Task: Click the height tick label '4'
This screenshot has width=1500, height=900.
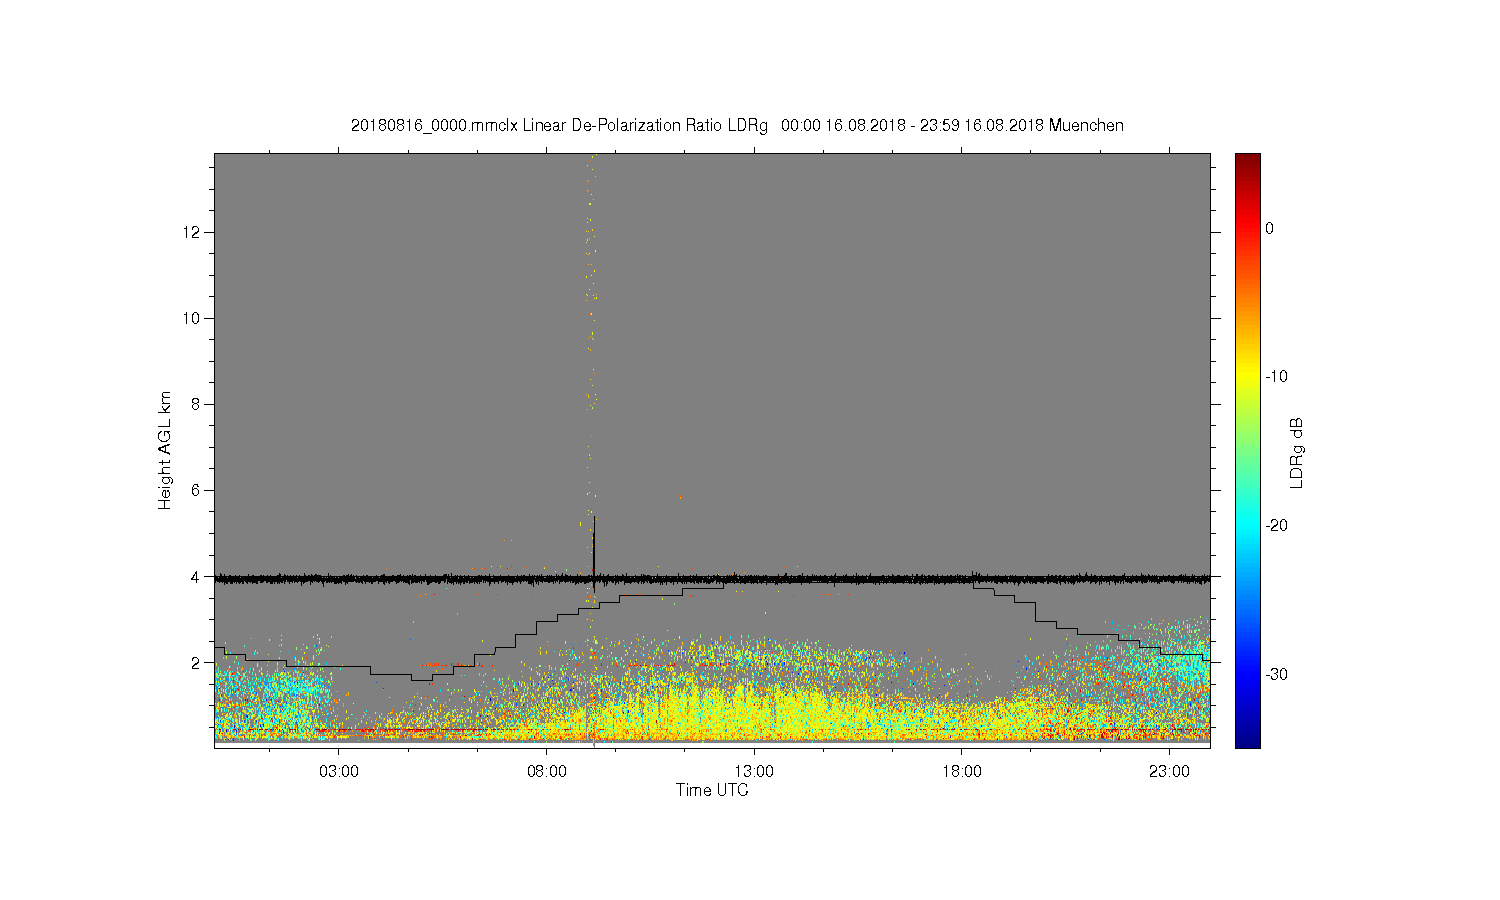Action: pyautogui.click(x=196, y=576)
